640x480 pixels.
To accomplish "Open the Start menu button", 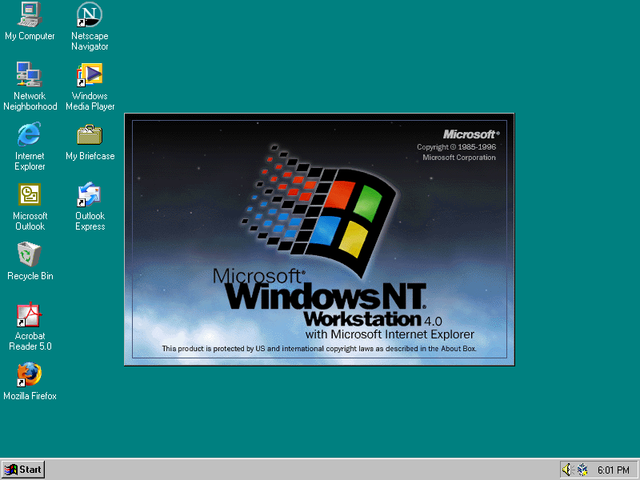I will pyautogui.click(x=23, y=470).
